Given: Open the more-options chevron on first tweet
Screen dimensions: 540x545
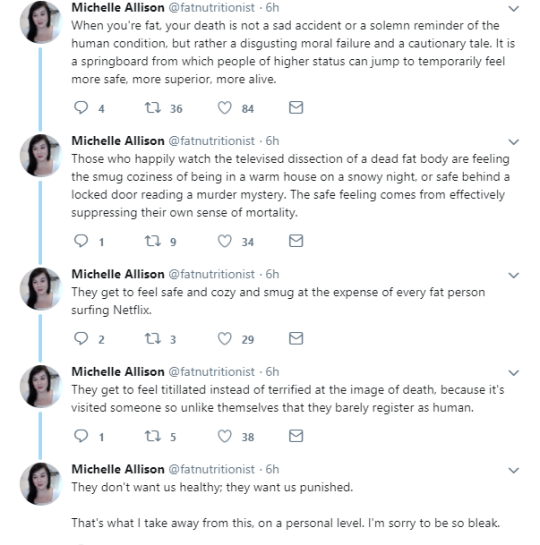Looking at the screenshot, I should point(514,9).
